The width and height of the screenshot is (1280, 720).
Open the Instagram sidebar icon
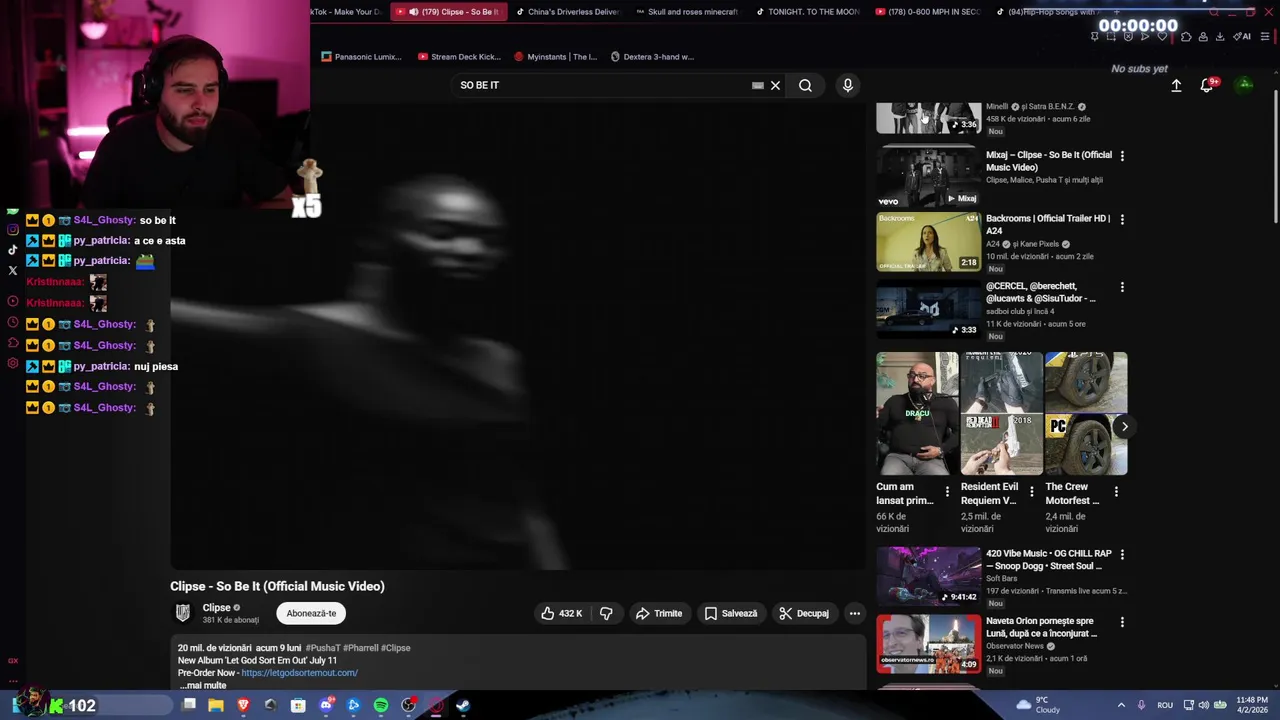point(13,230)
